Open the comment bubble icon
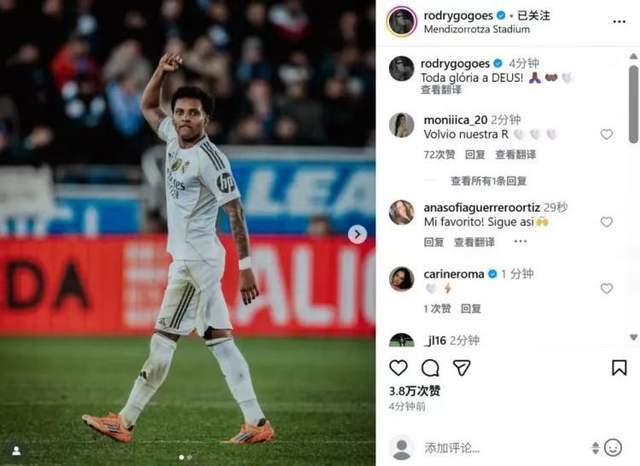Viewport: 640px width, 466px height. (430, 368)
